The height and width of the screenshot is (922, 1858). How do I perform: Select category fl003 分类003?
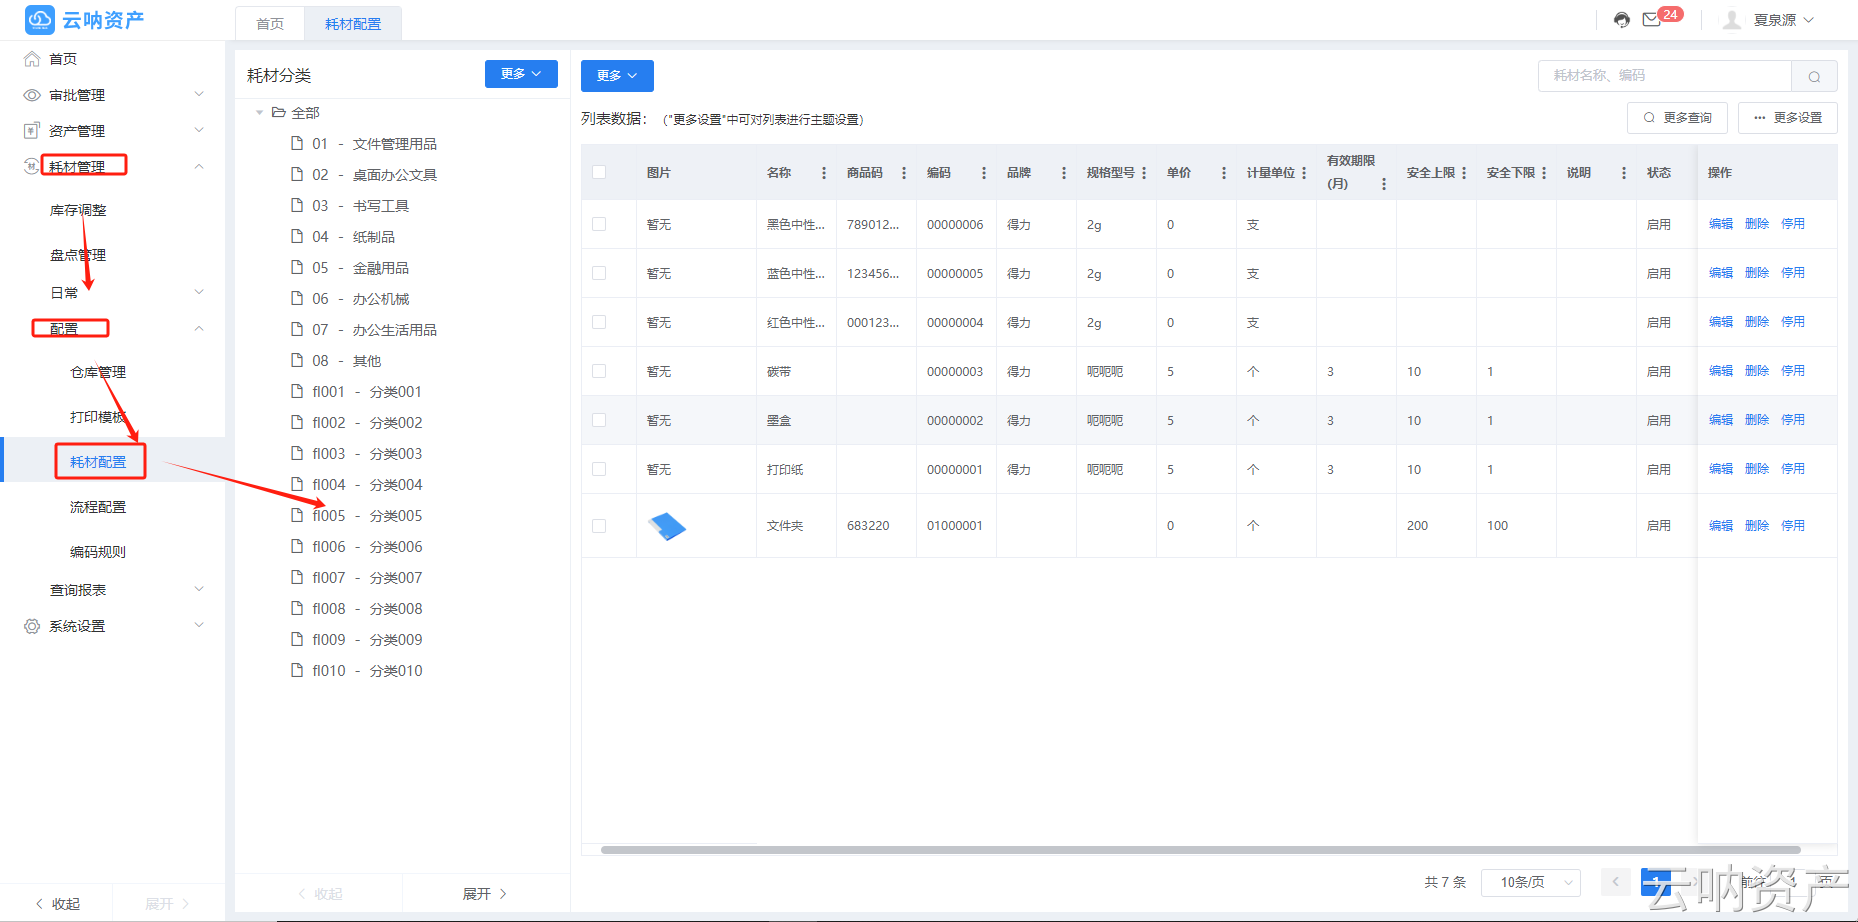point(367,454)
